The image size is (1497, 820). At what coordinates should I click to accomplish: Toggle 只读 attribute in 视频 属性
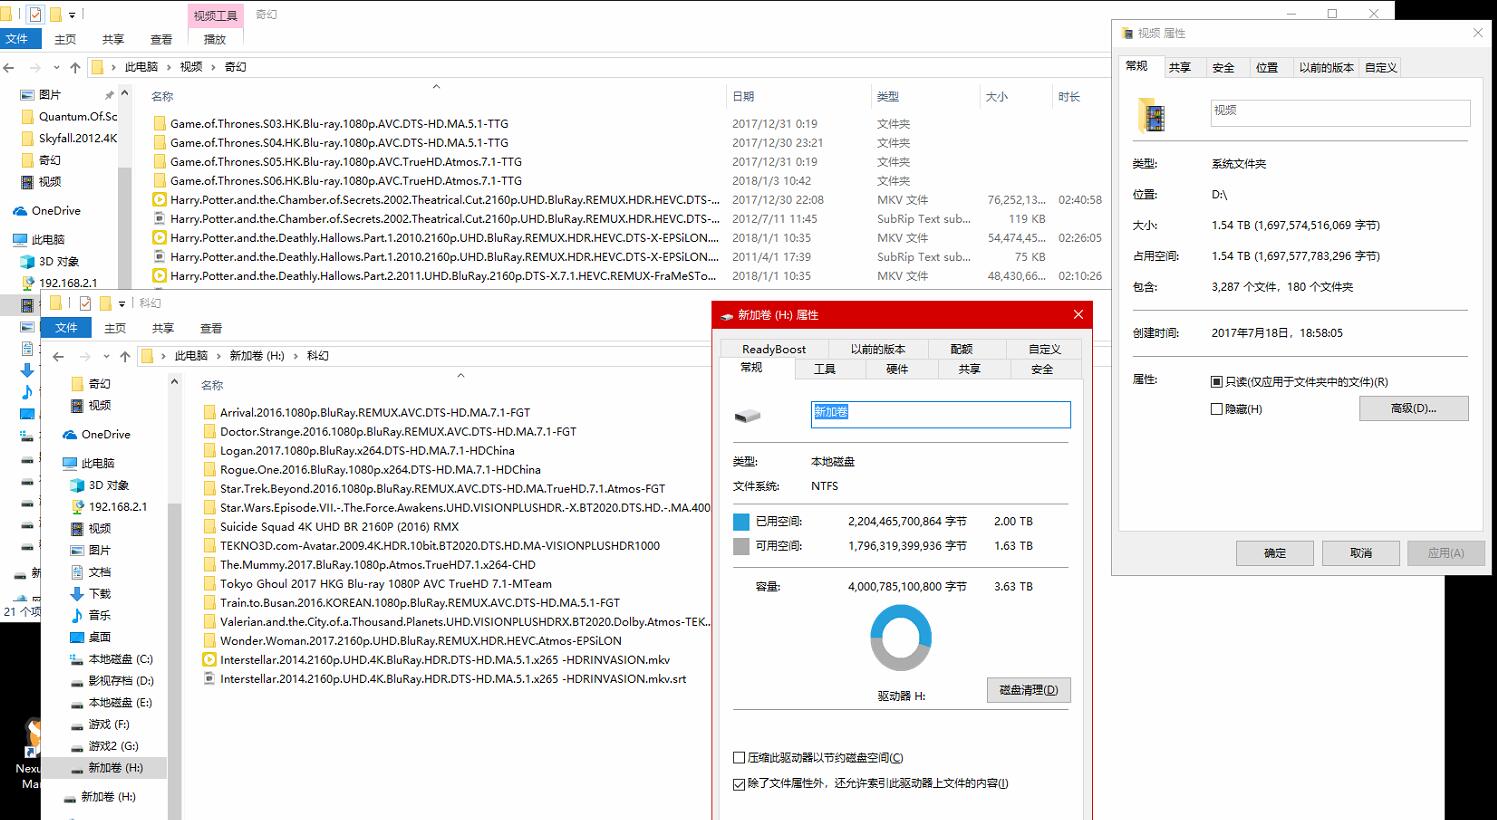(1216, 382)
